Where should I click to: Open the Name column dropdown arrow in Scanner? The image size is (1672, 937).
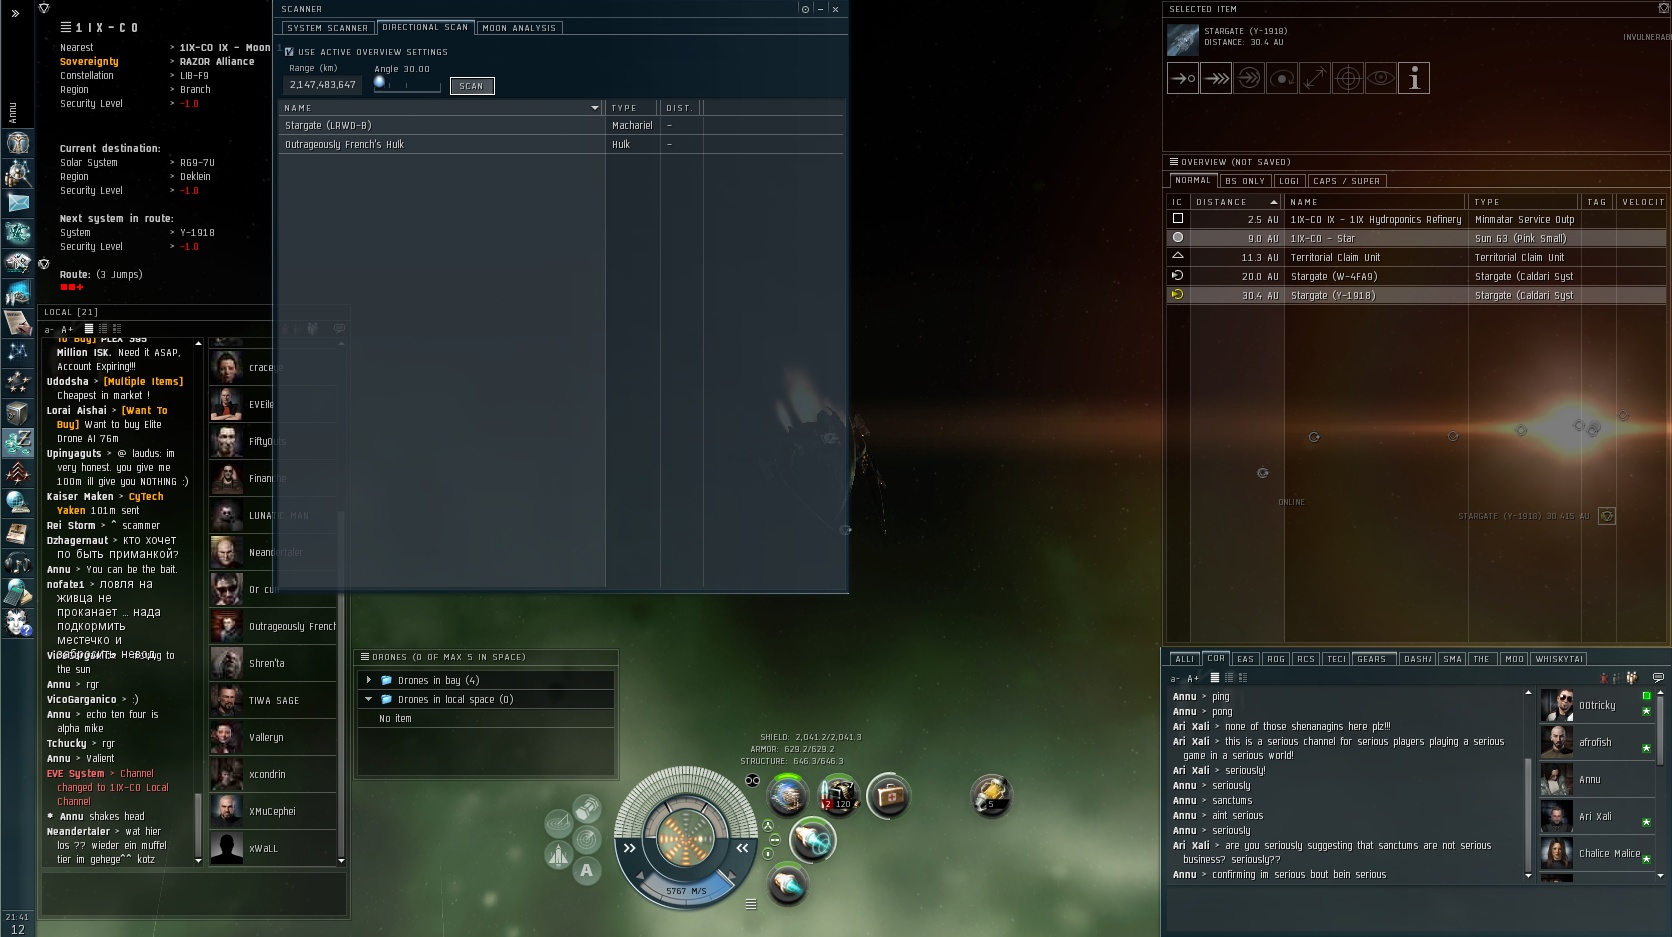pyautogui.click(x=595, y=108)
